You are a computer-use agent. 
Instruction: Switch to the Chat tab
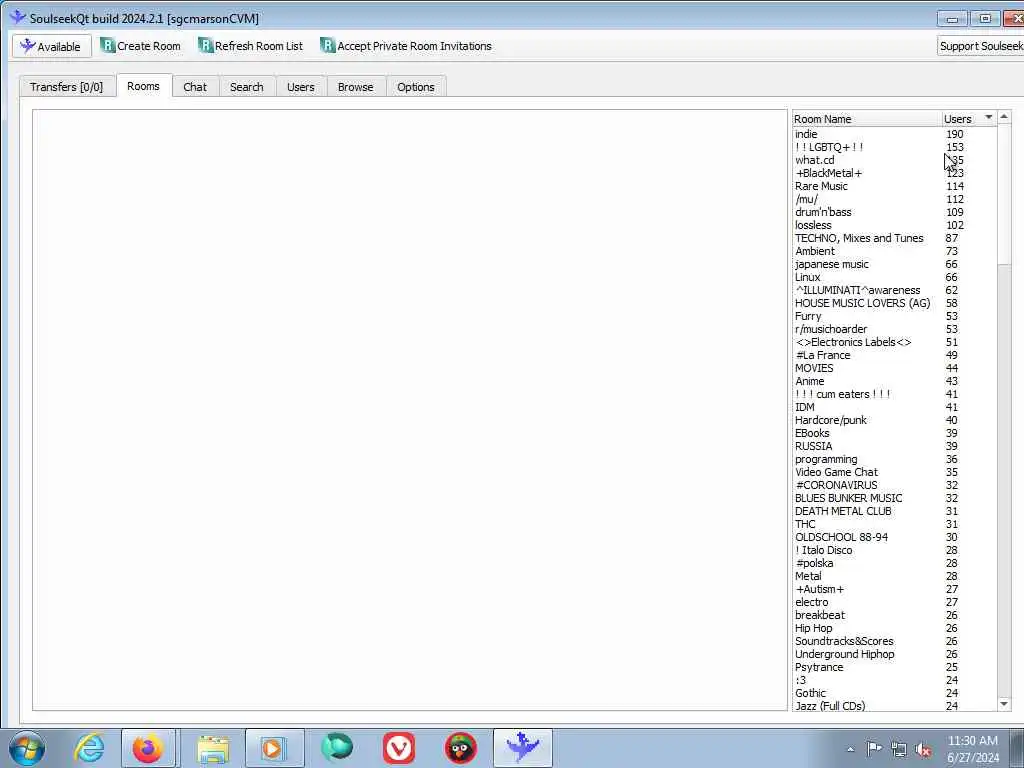coord(195,87)
